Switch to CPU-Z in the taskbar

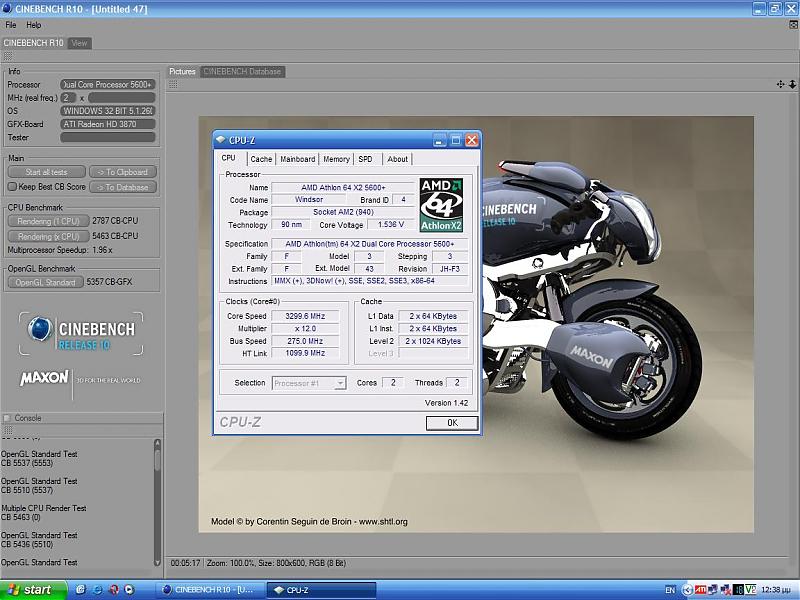[321, 590]
